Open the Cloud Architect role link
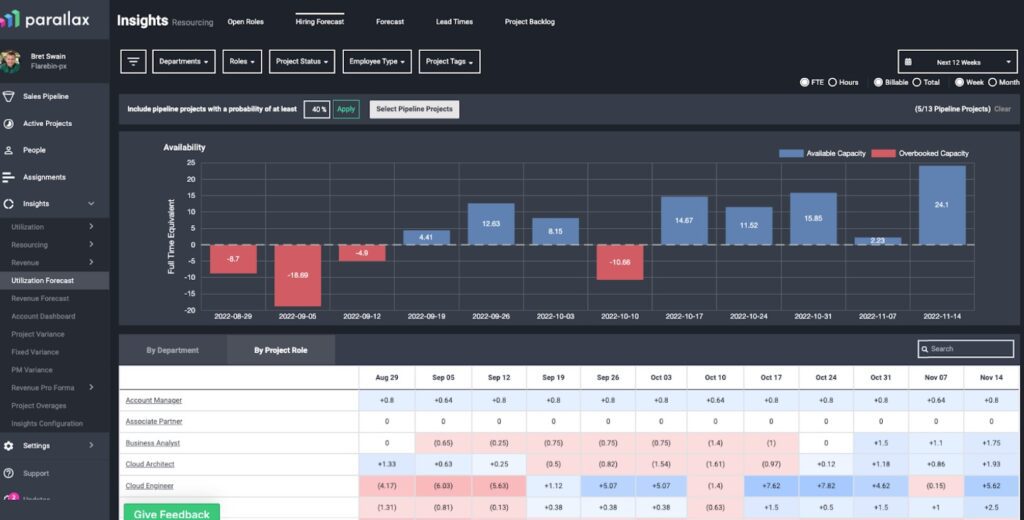 pyautogui.click(x=150, y=464)
